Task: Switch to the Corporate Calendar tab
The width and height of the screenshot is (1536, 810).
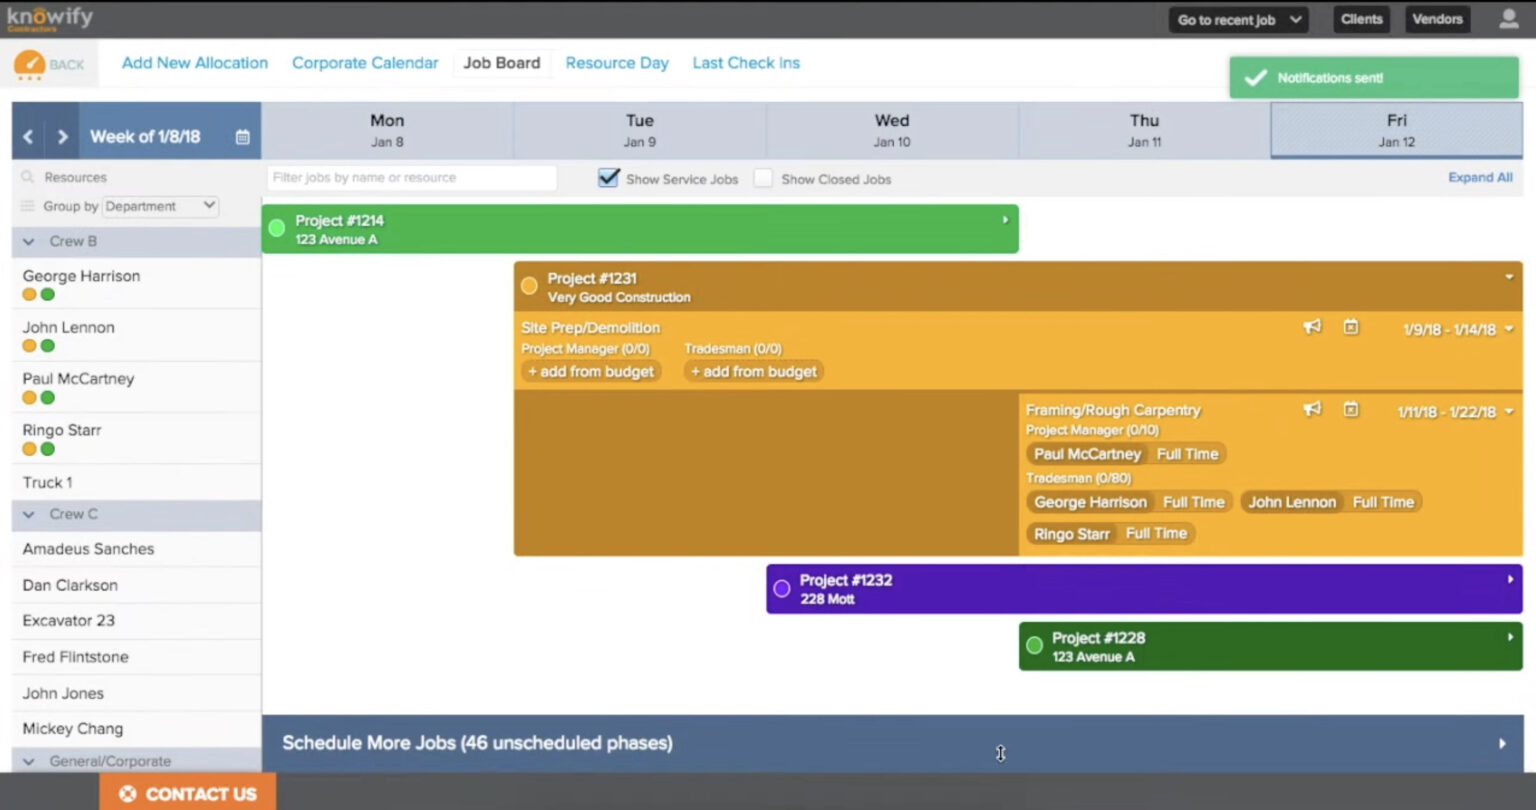Action: [x=365, y=62]
